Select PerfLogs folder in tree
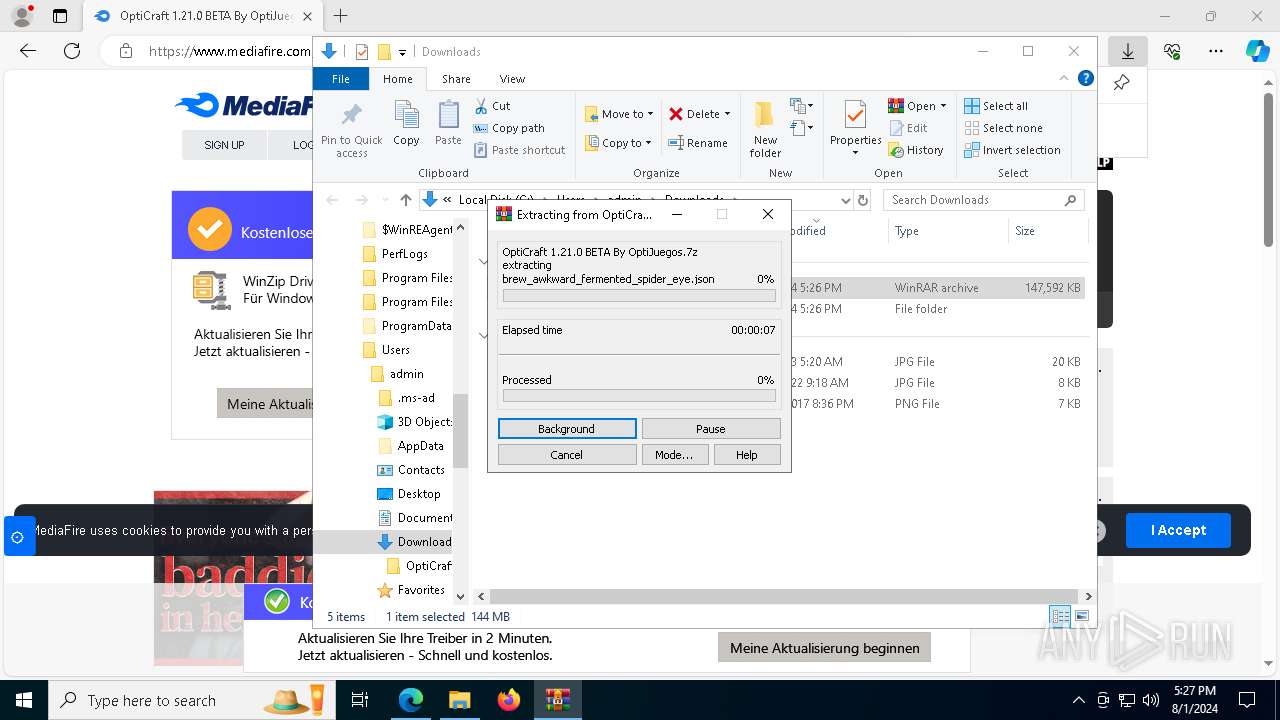 (x=395, y=254)
